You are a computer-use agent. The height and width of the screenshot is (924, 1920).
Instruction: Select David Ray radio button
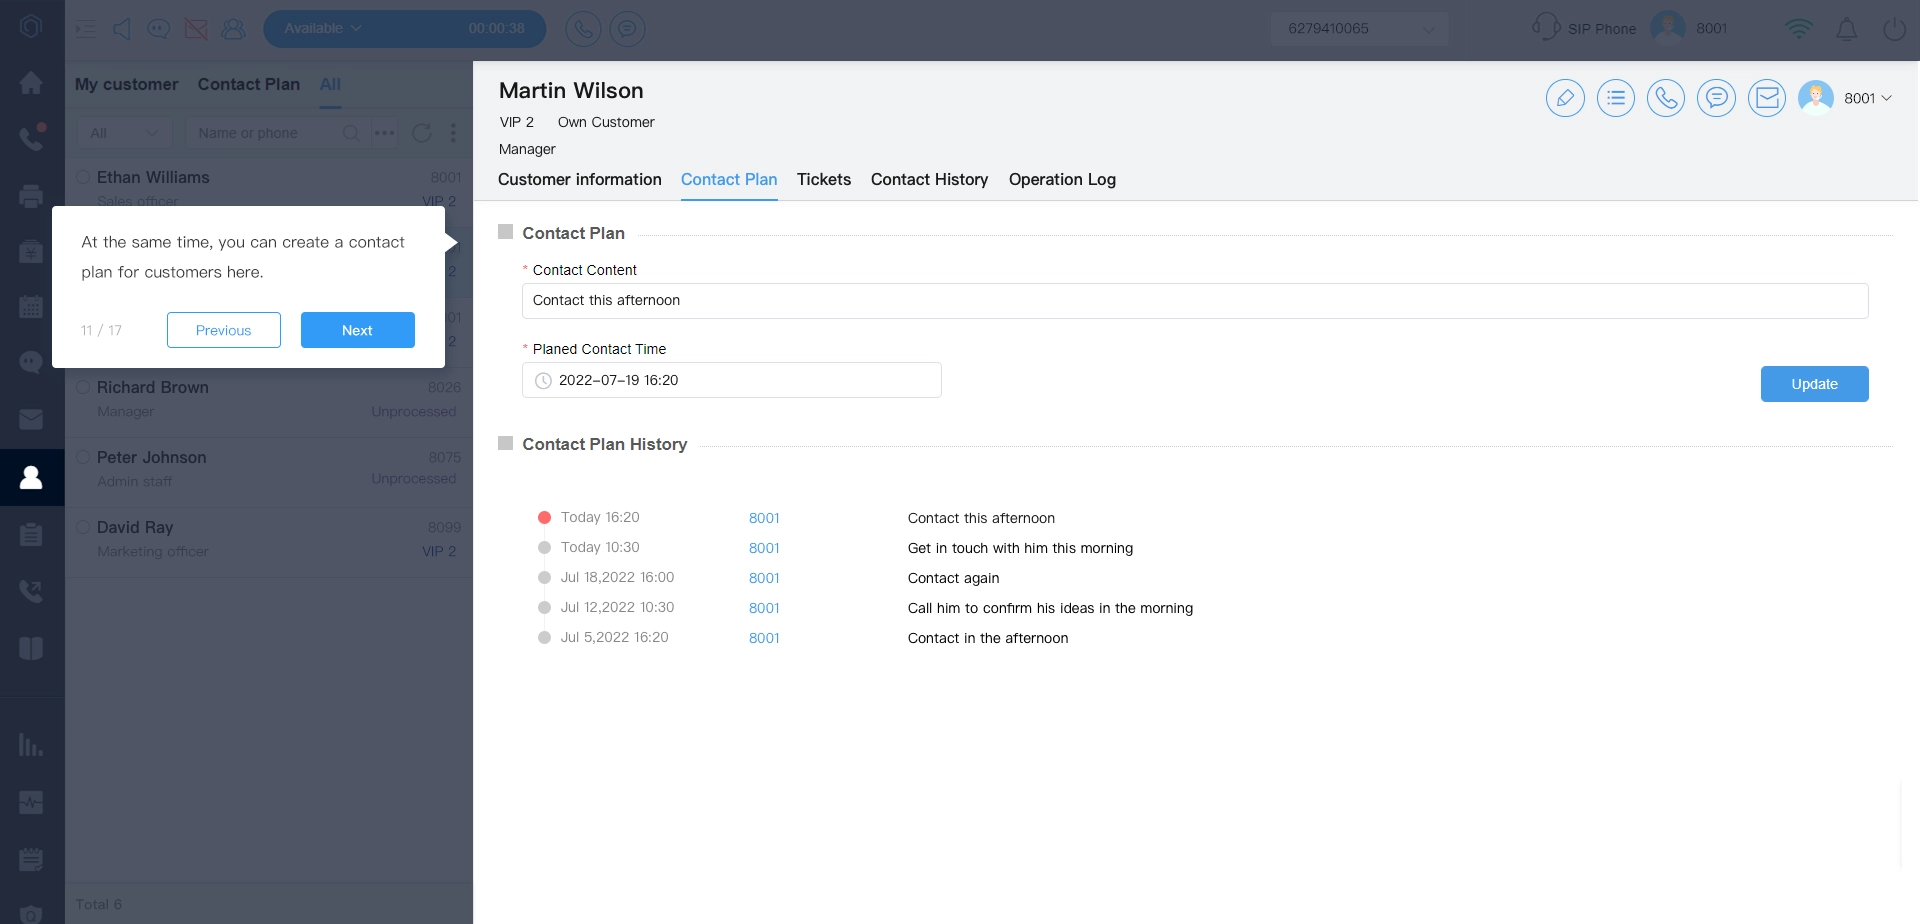[84, 527]
